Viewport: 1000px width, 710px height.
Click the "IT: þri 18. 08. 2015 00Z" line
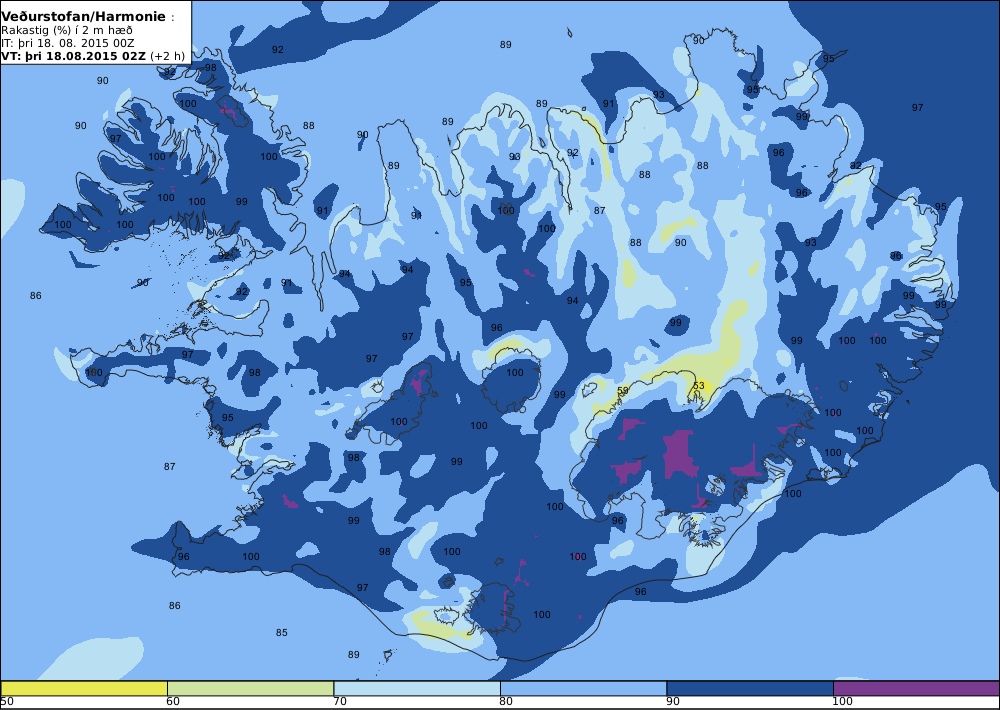click(x=68, y=43)
